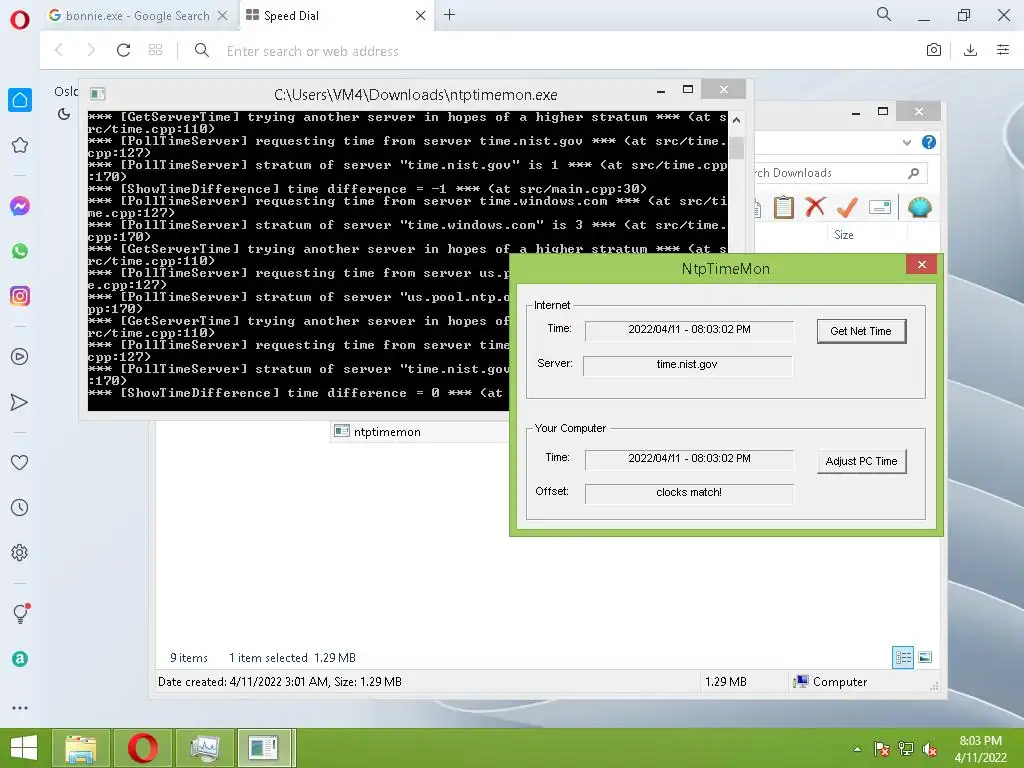The width and height of the screenshot is (1024, 768).
Task: Click the browser back arrow
Action: pyautogui.click(x=59, y=50)
